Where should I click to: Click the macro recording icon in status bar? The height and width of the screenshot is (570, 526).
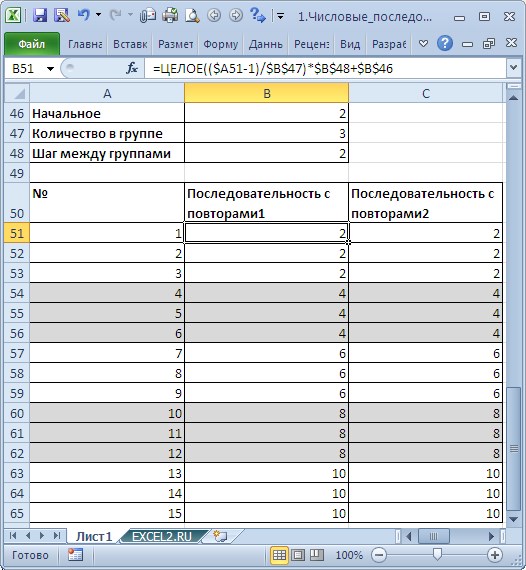pyautogui.click(x=75, y=555)
